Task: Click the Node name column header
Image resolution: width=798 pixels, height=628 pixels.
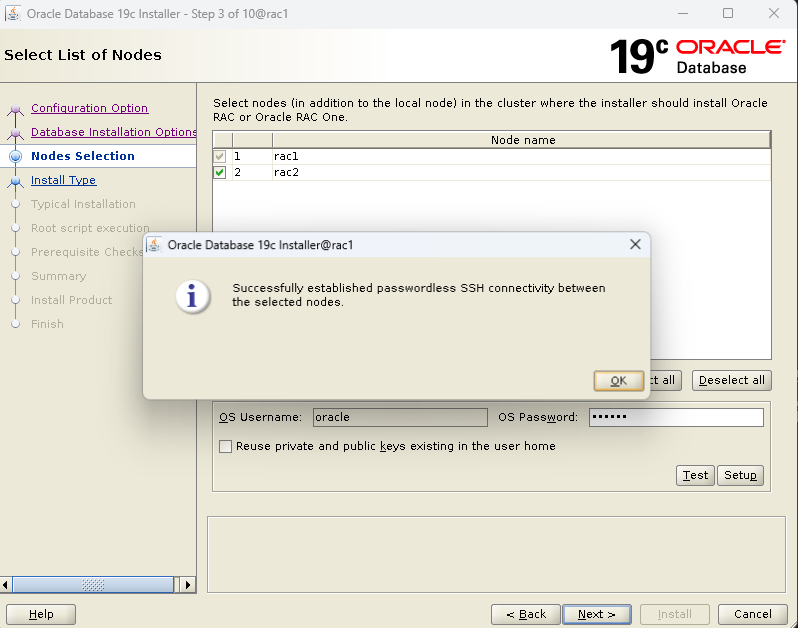Action: pyautogui.click(x=522, y=140)
